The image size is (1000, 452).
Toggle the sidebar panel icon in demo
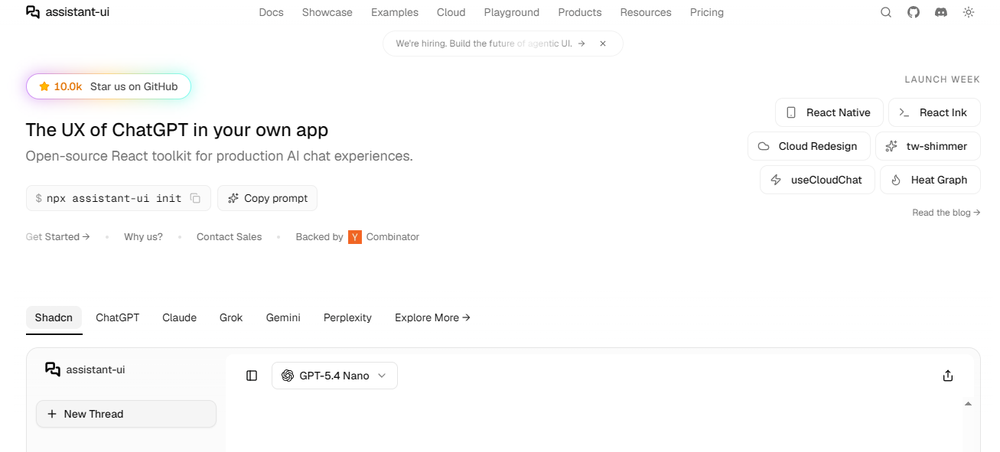251,375
